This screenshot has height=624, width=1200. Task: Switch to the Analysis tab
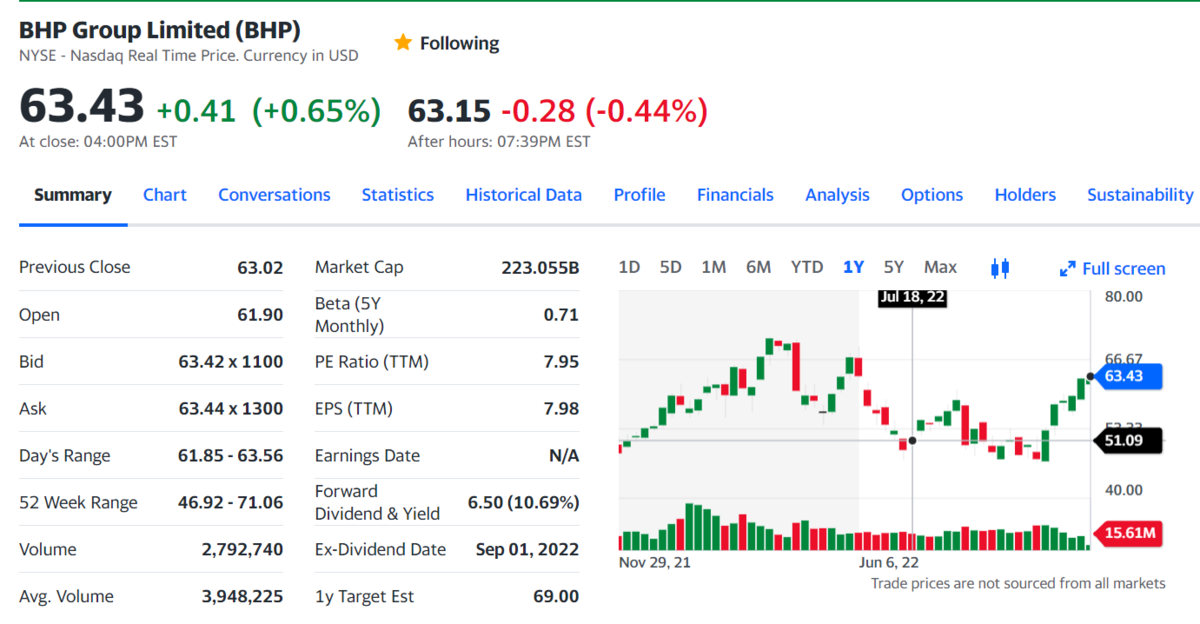[x=837, y=195]
